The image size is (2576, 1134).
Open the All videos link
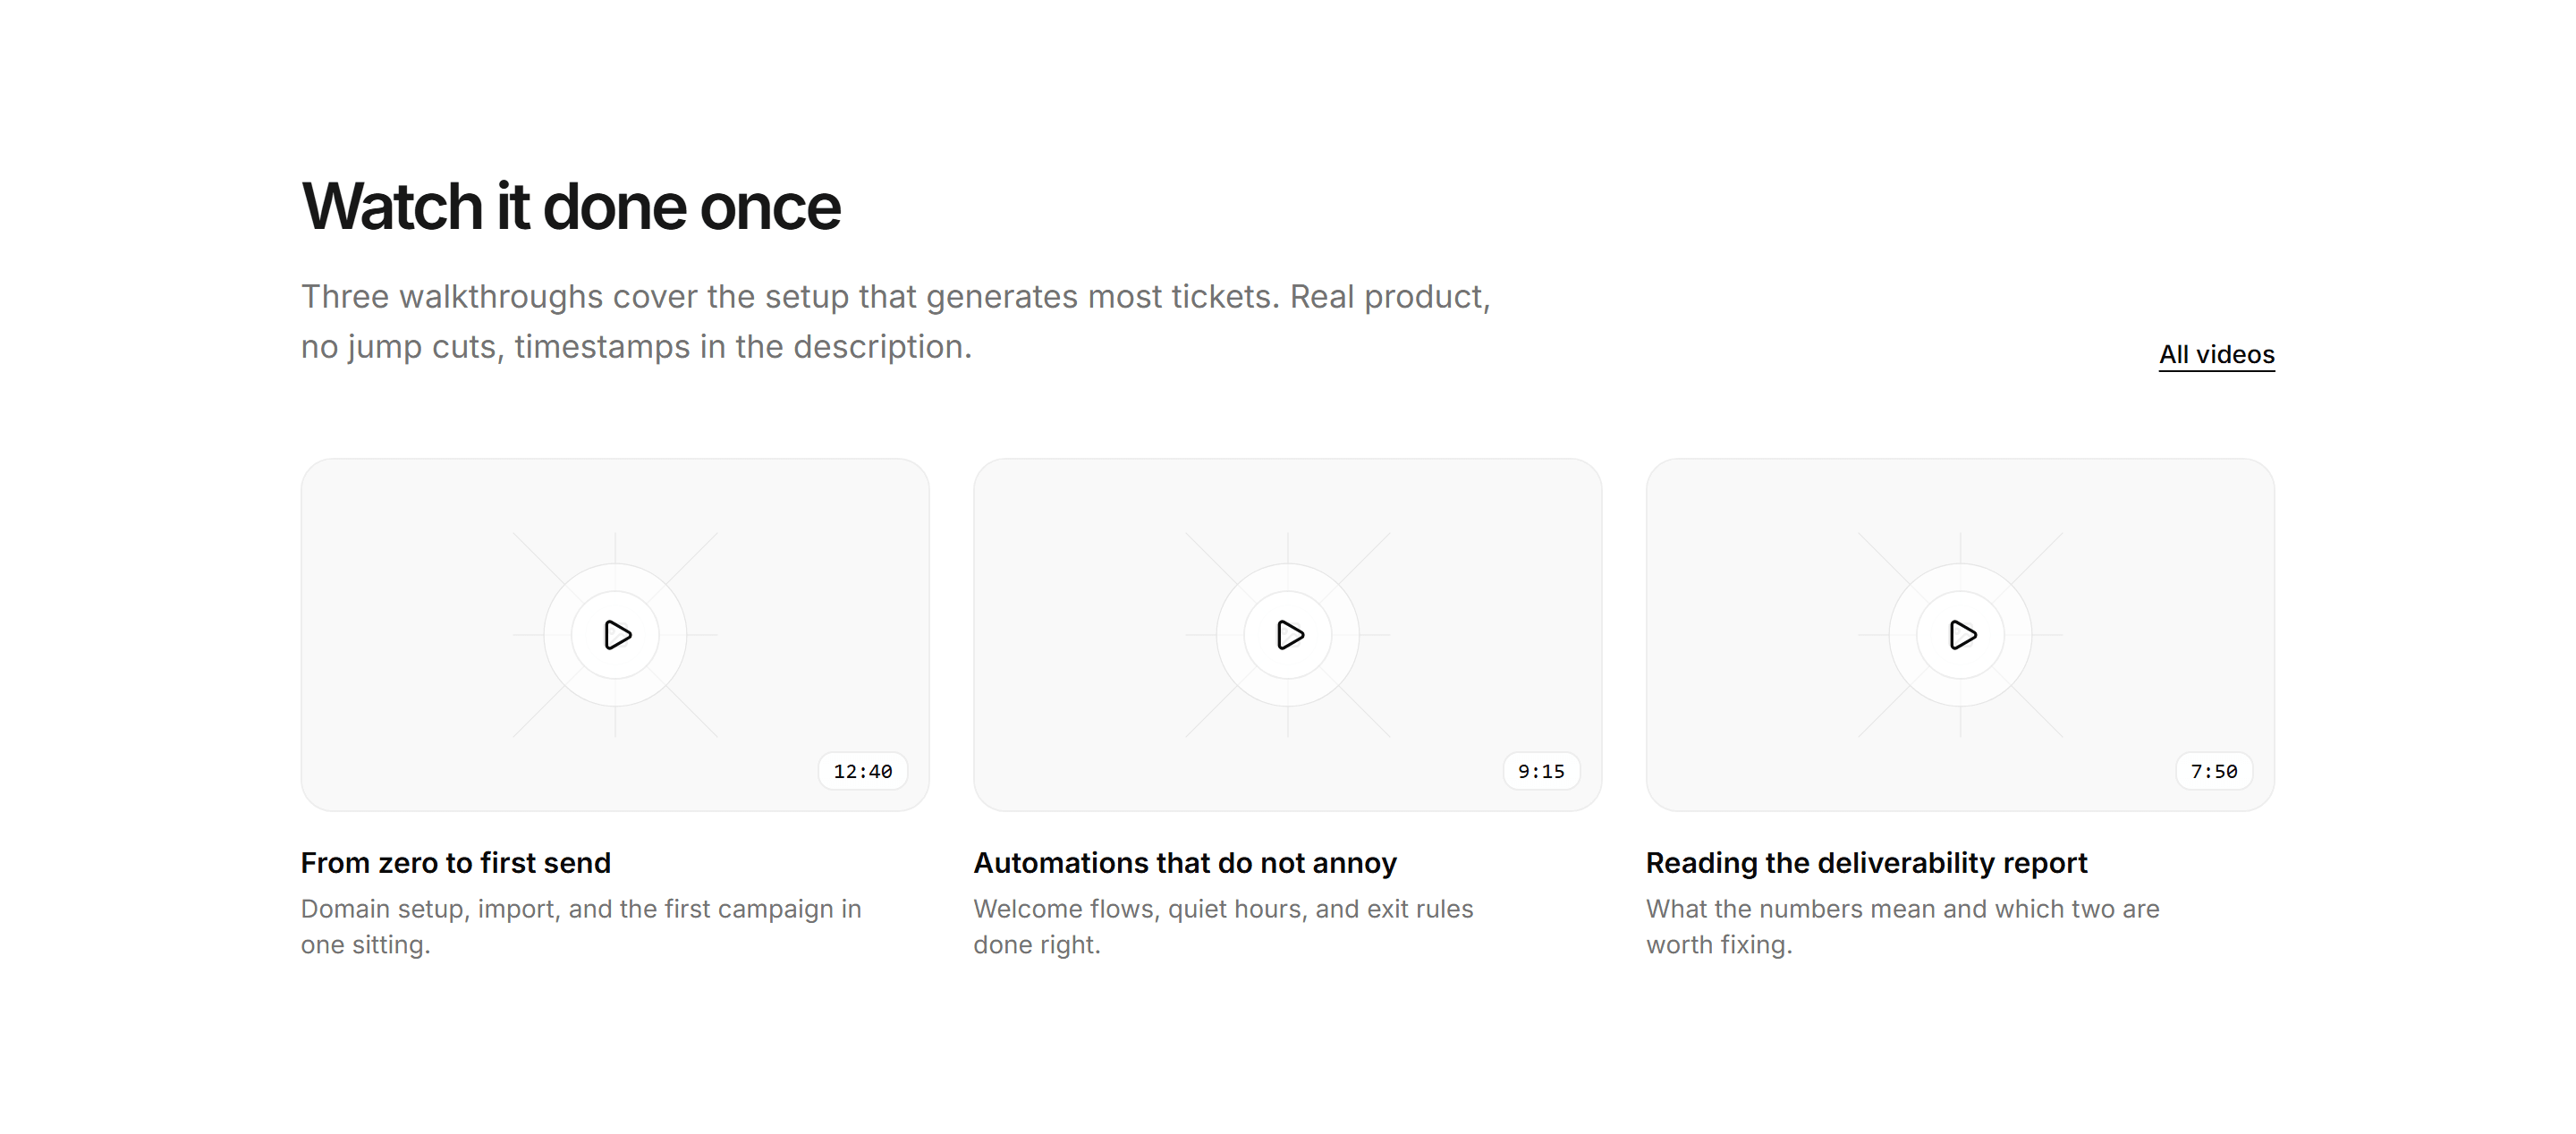coord(2216,354)
